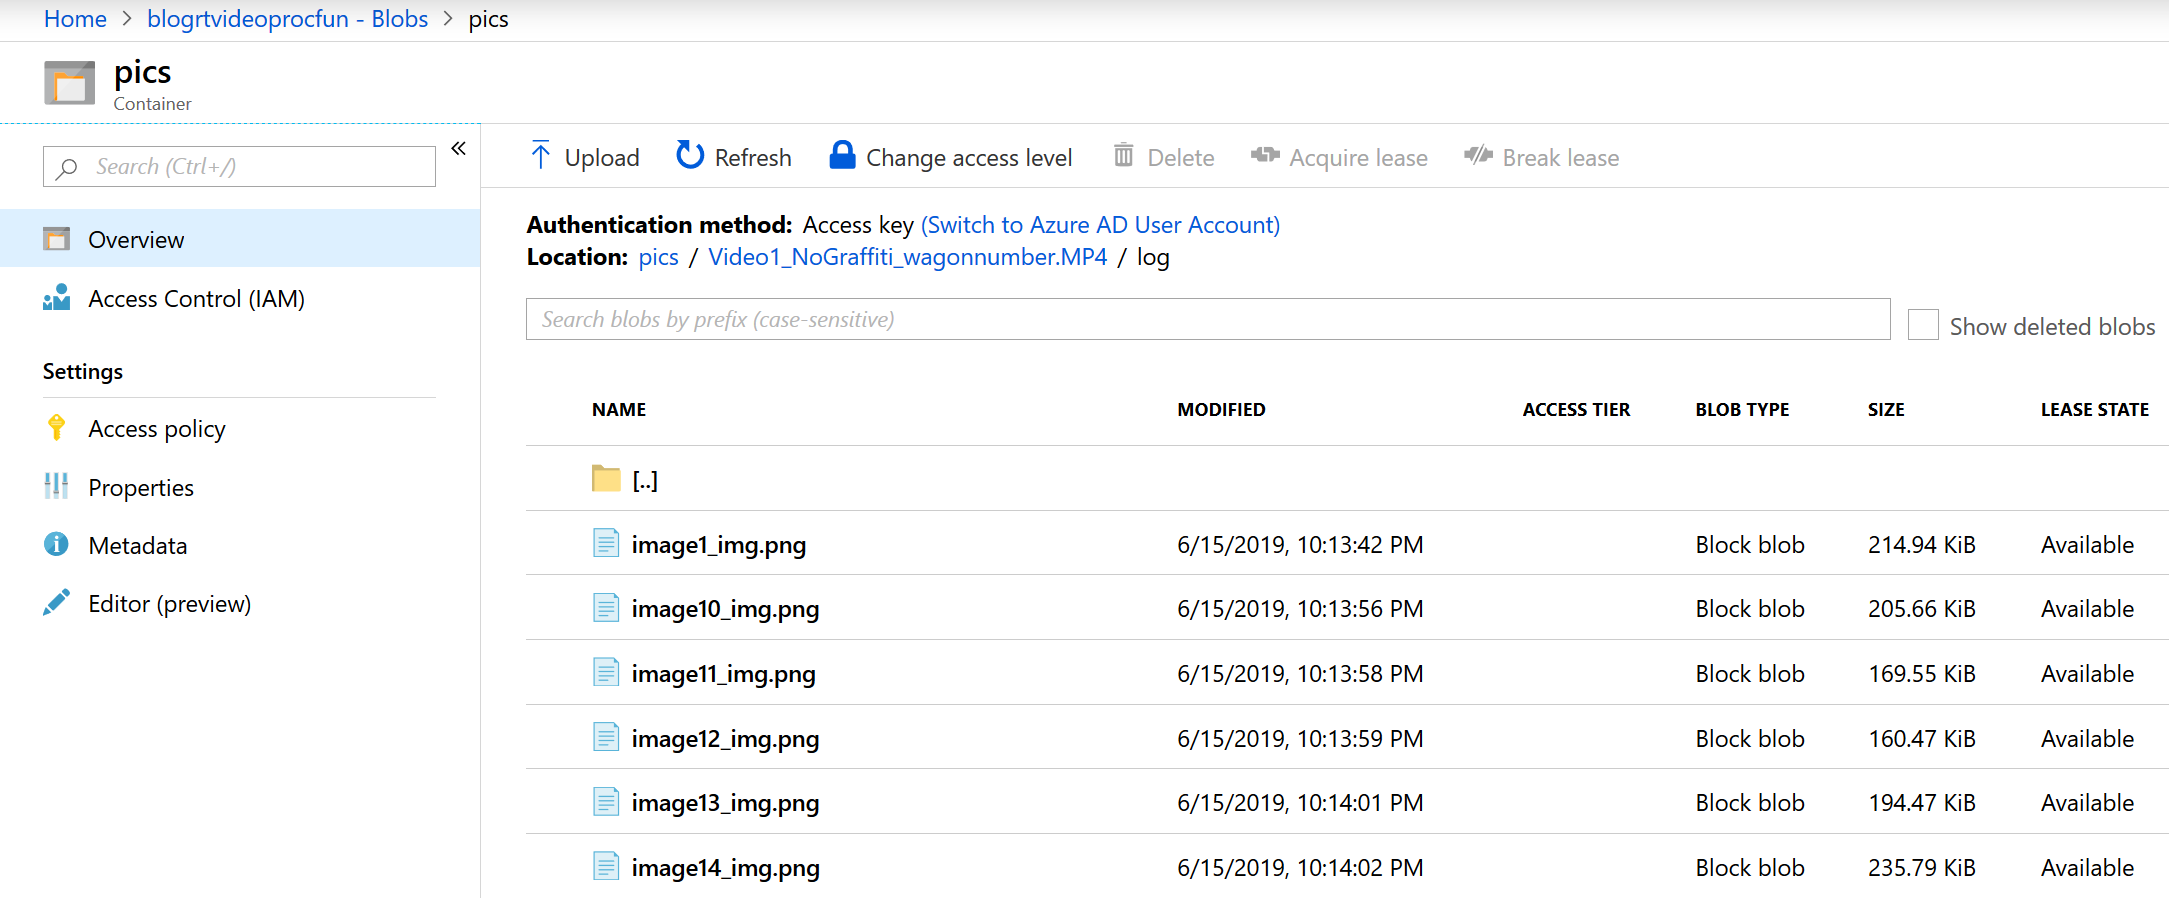Go to Home breadcrumb link
Screen dimensions: 2169x898
click(x=75, y=19)
